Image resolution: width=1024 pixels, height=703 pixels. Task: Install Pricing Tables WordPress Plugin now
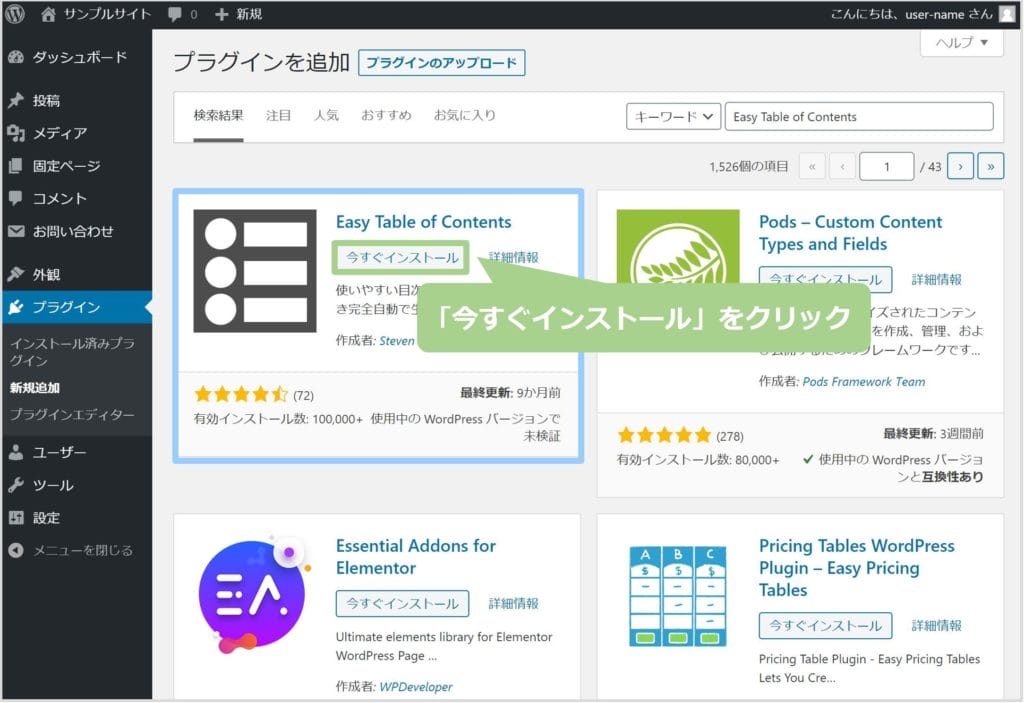pyautogui.click(x=825, y=626)
